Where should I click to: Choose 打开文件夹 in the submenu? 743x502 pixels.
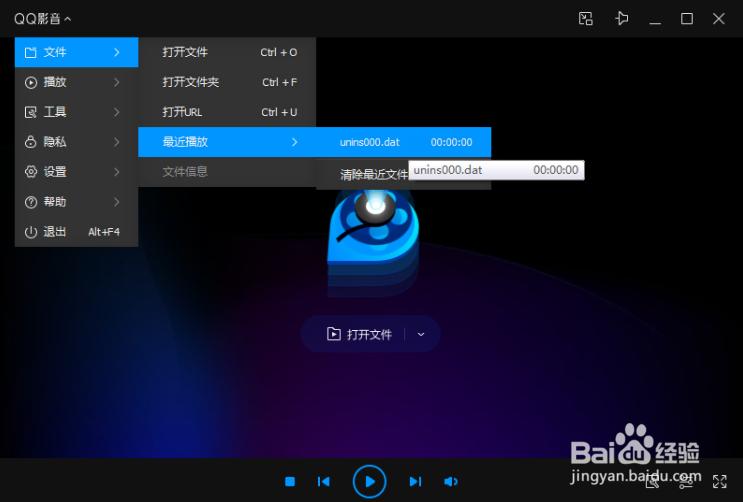click(x=227, y=82)
